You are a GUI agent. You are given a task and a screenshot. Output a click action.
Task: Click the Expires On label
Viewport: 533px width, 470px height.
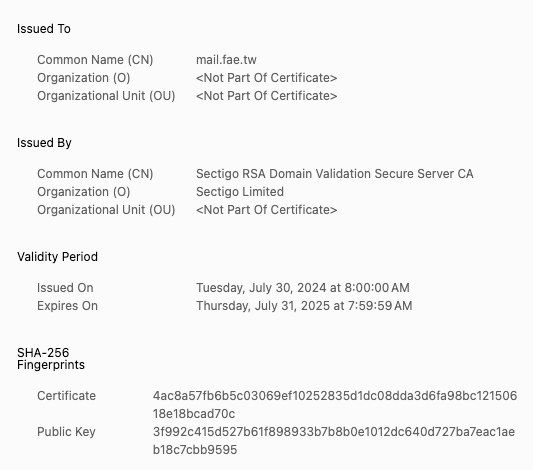(67, 306)
